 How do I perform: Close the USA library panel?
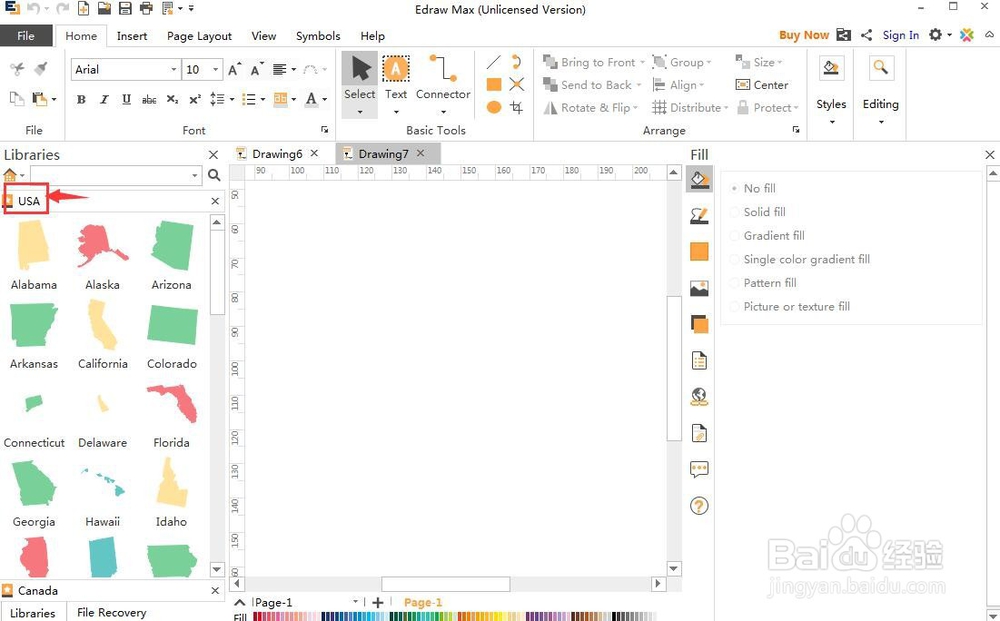click(215, 201)
